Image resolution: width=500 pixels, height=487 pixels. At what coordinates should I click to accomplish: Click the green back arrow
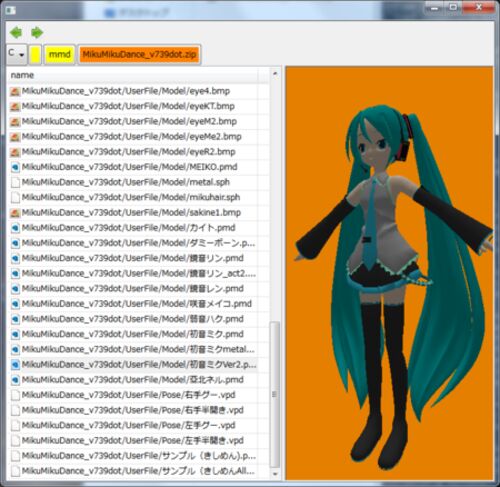[x=16, y=32]
